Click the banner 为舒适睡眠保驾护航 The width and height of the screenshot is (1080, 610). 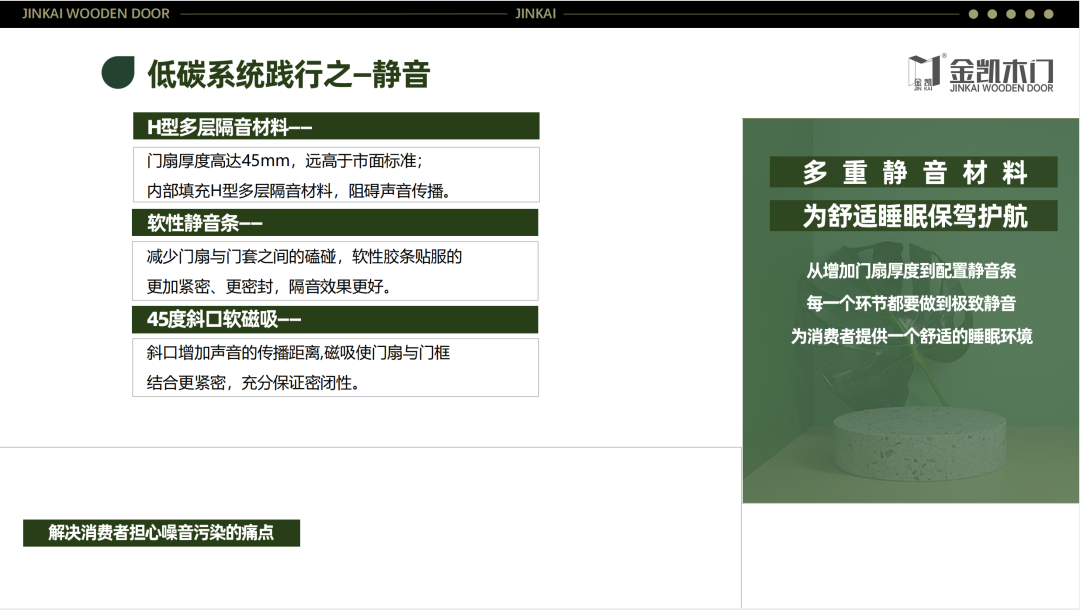coord(913,215)
